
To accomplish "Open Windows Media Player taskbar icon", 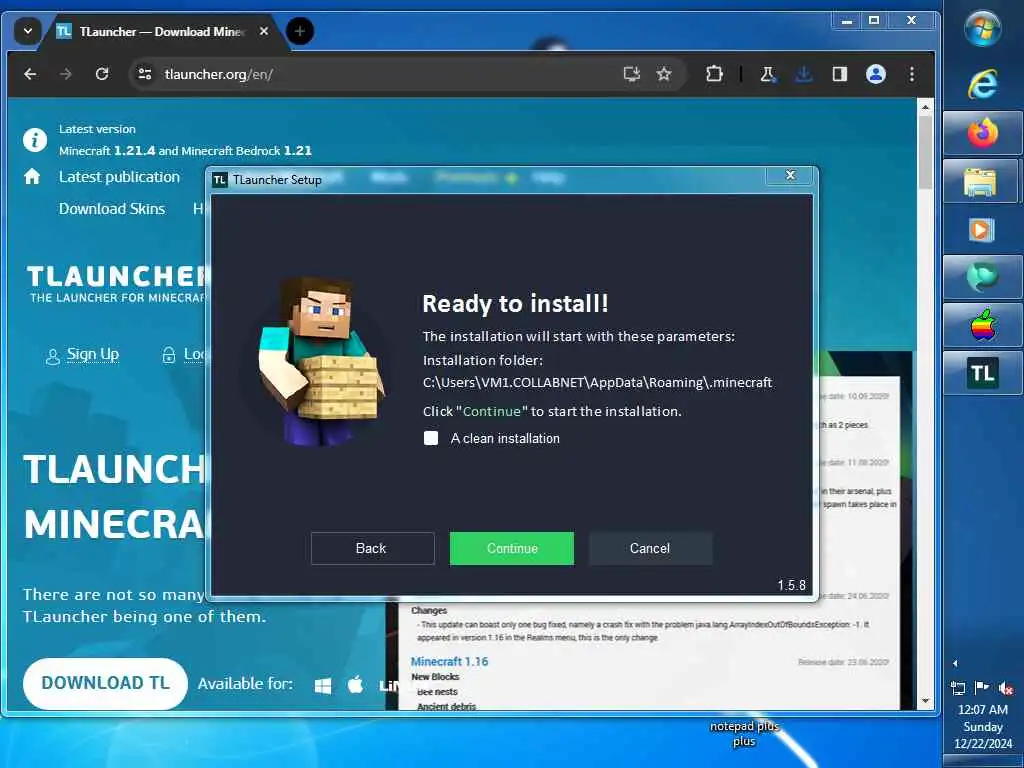I will coord(982,229).
